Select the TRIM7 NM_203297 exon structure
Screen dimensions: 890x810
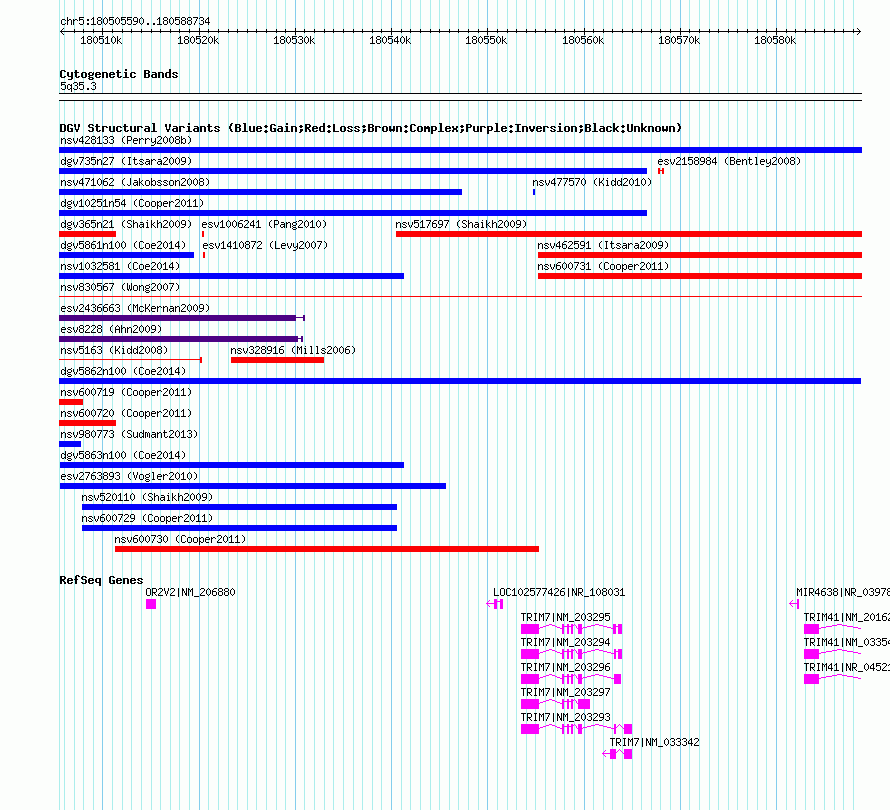pos(556,704)
